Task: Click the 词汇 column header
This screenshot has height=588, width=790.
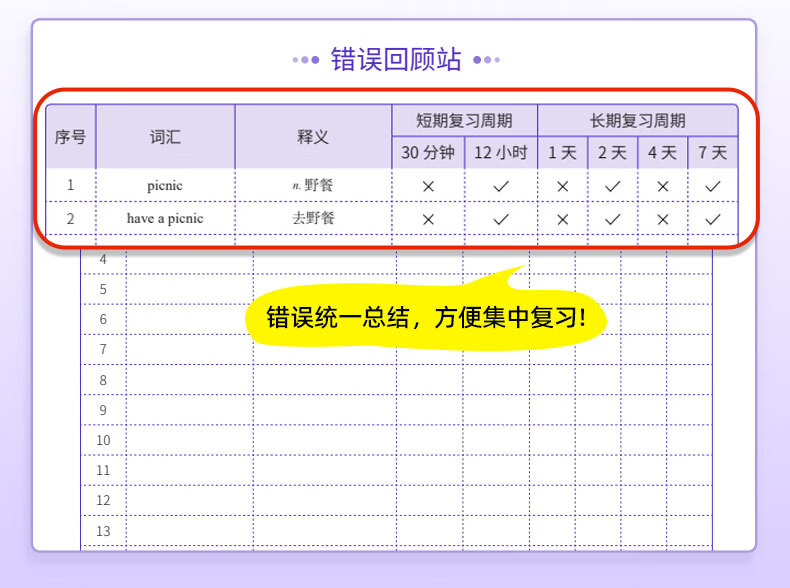Action: (165, 137)
